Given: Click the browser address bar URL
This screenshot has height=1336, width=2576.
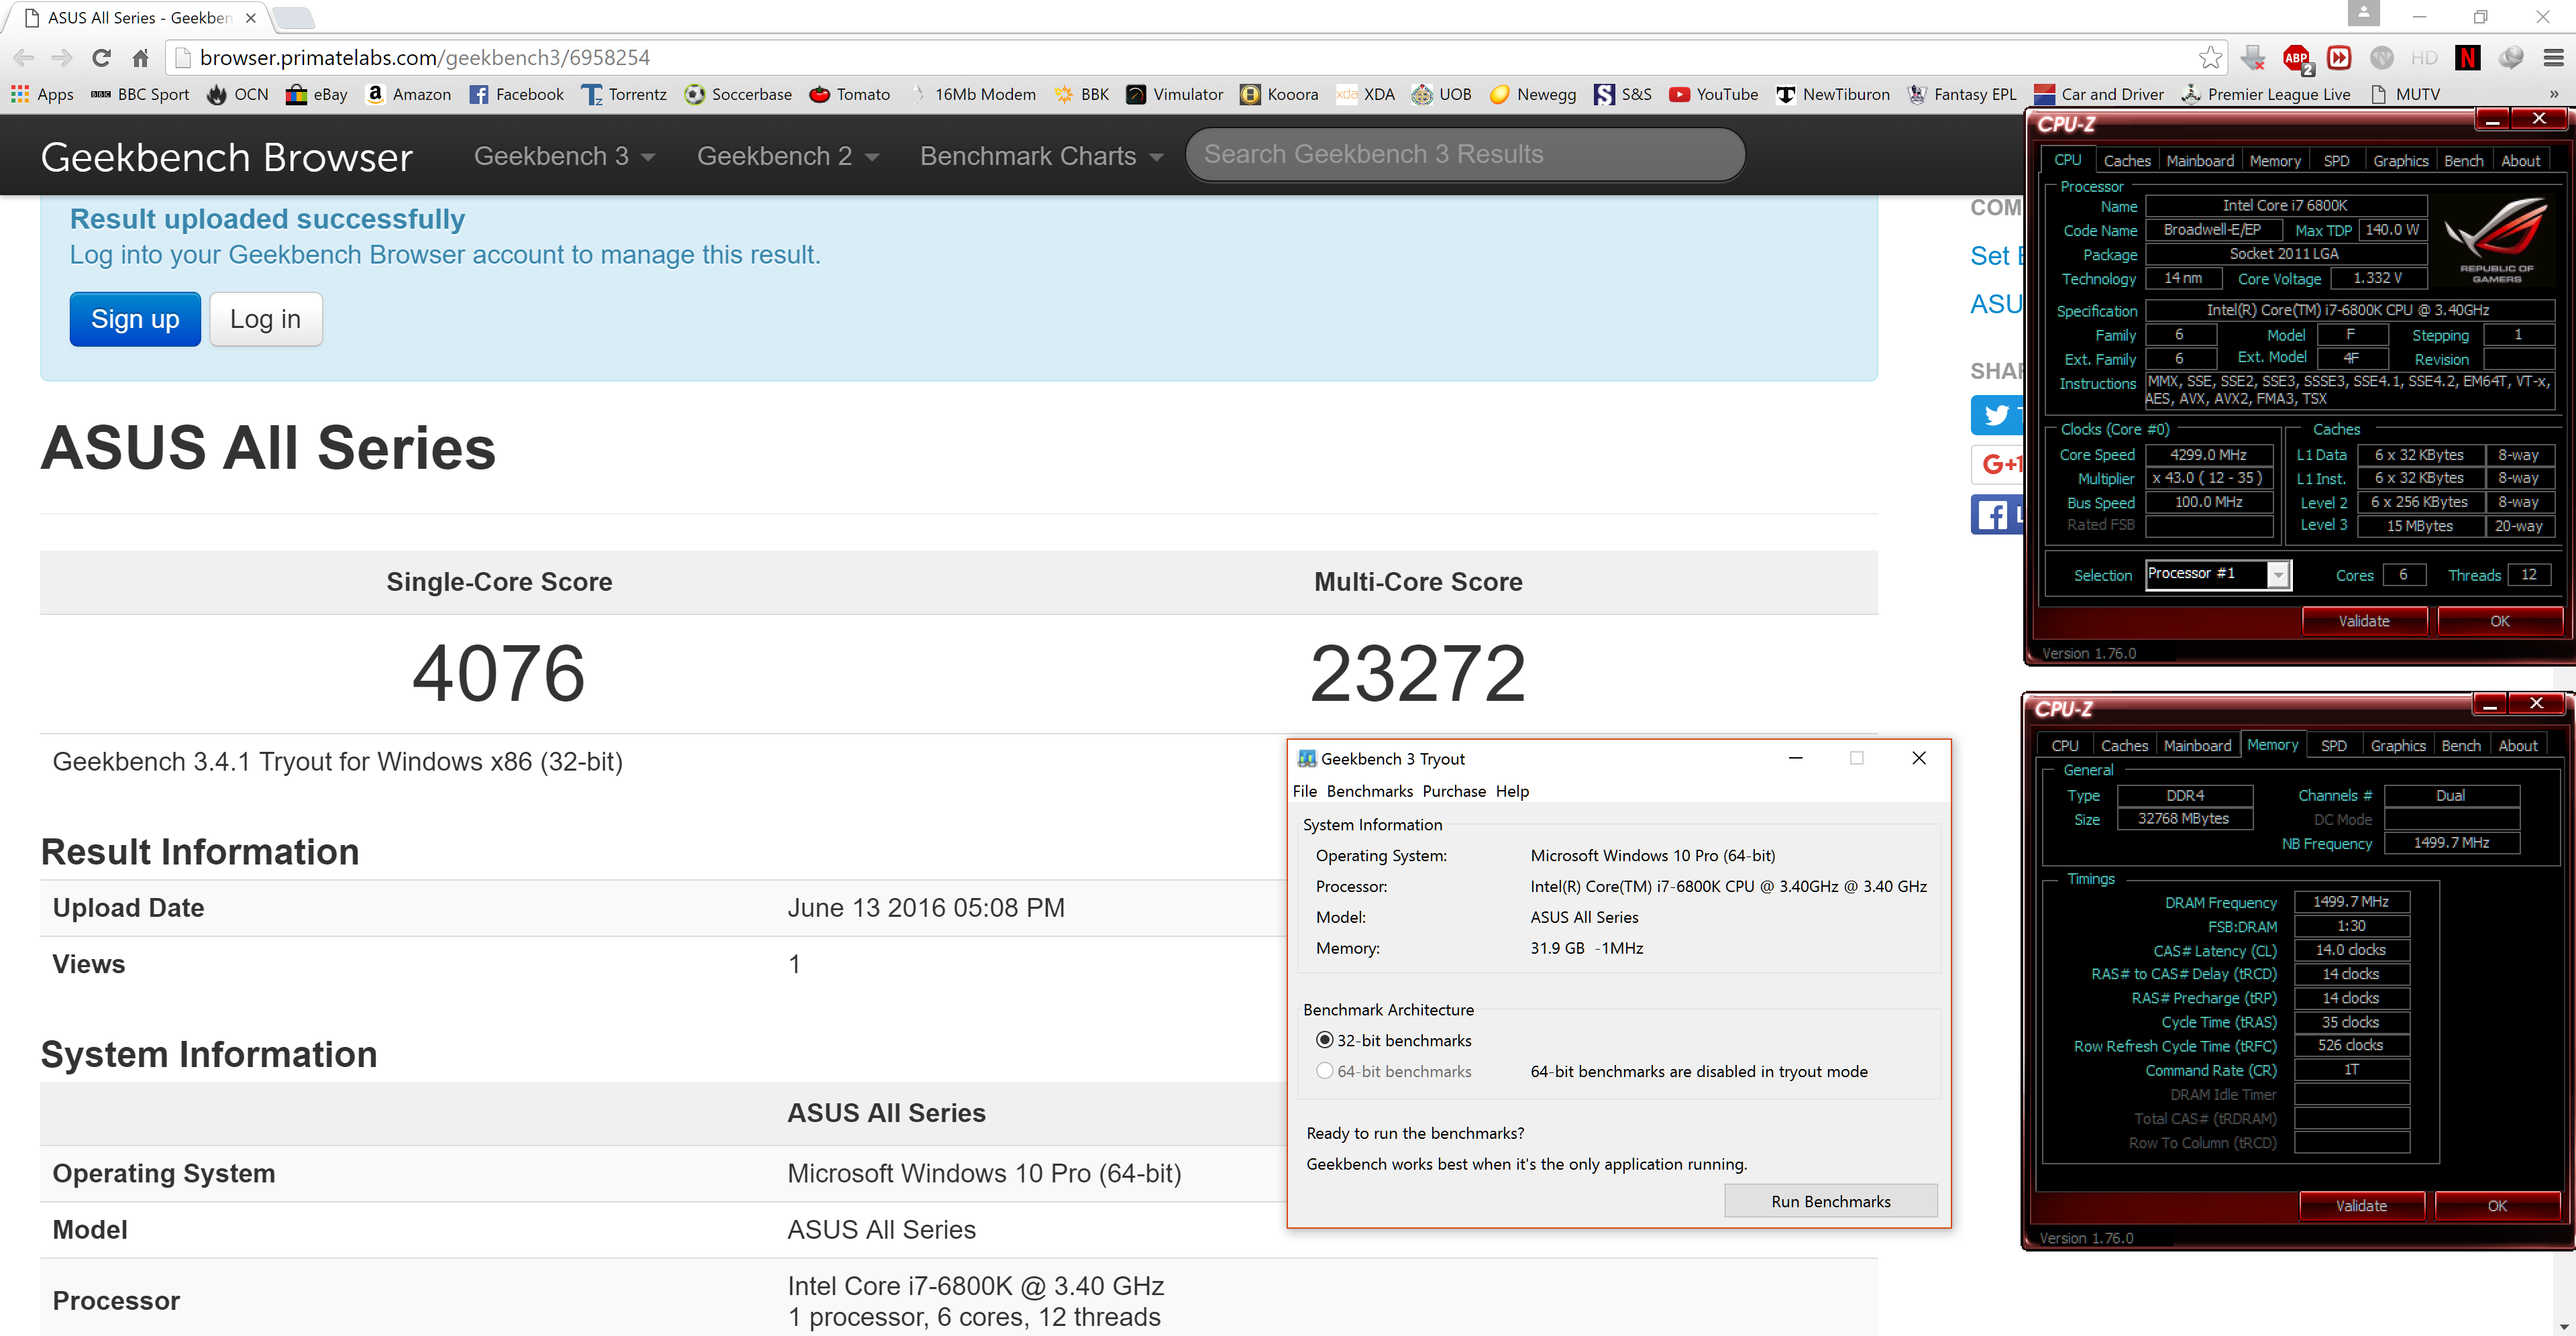Looking at the screenshot, I should pos(425,58).
